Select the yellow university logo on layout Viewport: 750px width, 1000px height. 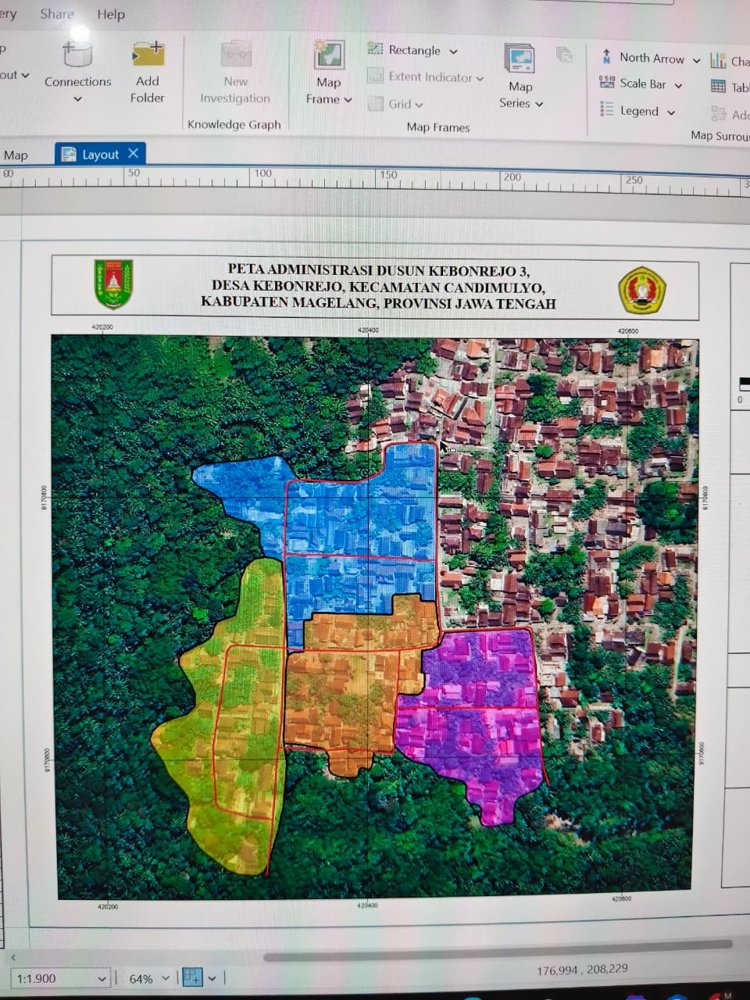pyautogui.click(x=642, y=290)
